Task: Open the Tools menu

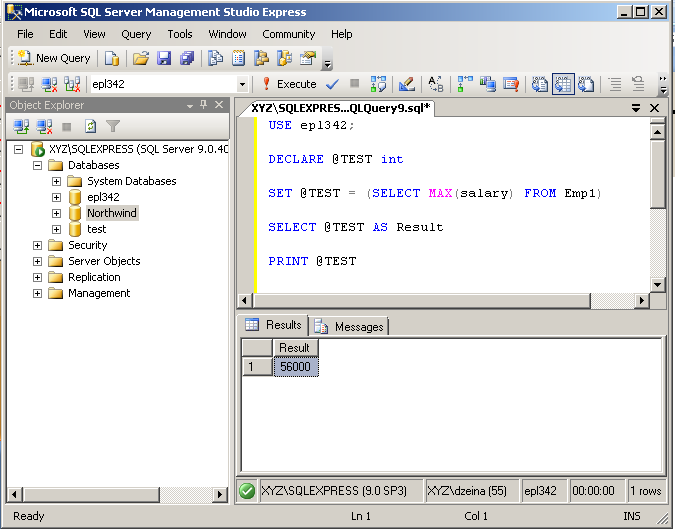Action: coord(180,34)
